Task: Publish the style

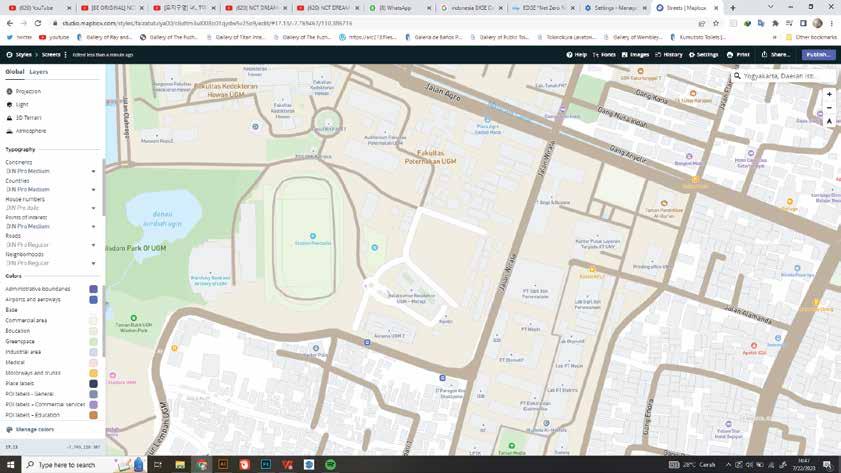Action: (818, 55)
